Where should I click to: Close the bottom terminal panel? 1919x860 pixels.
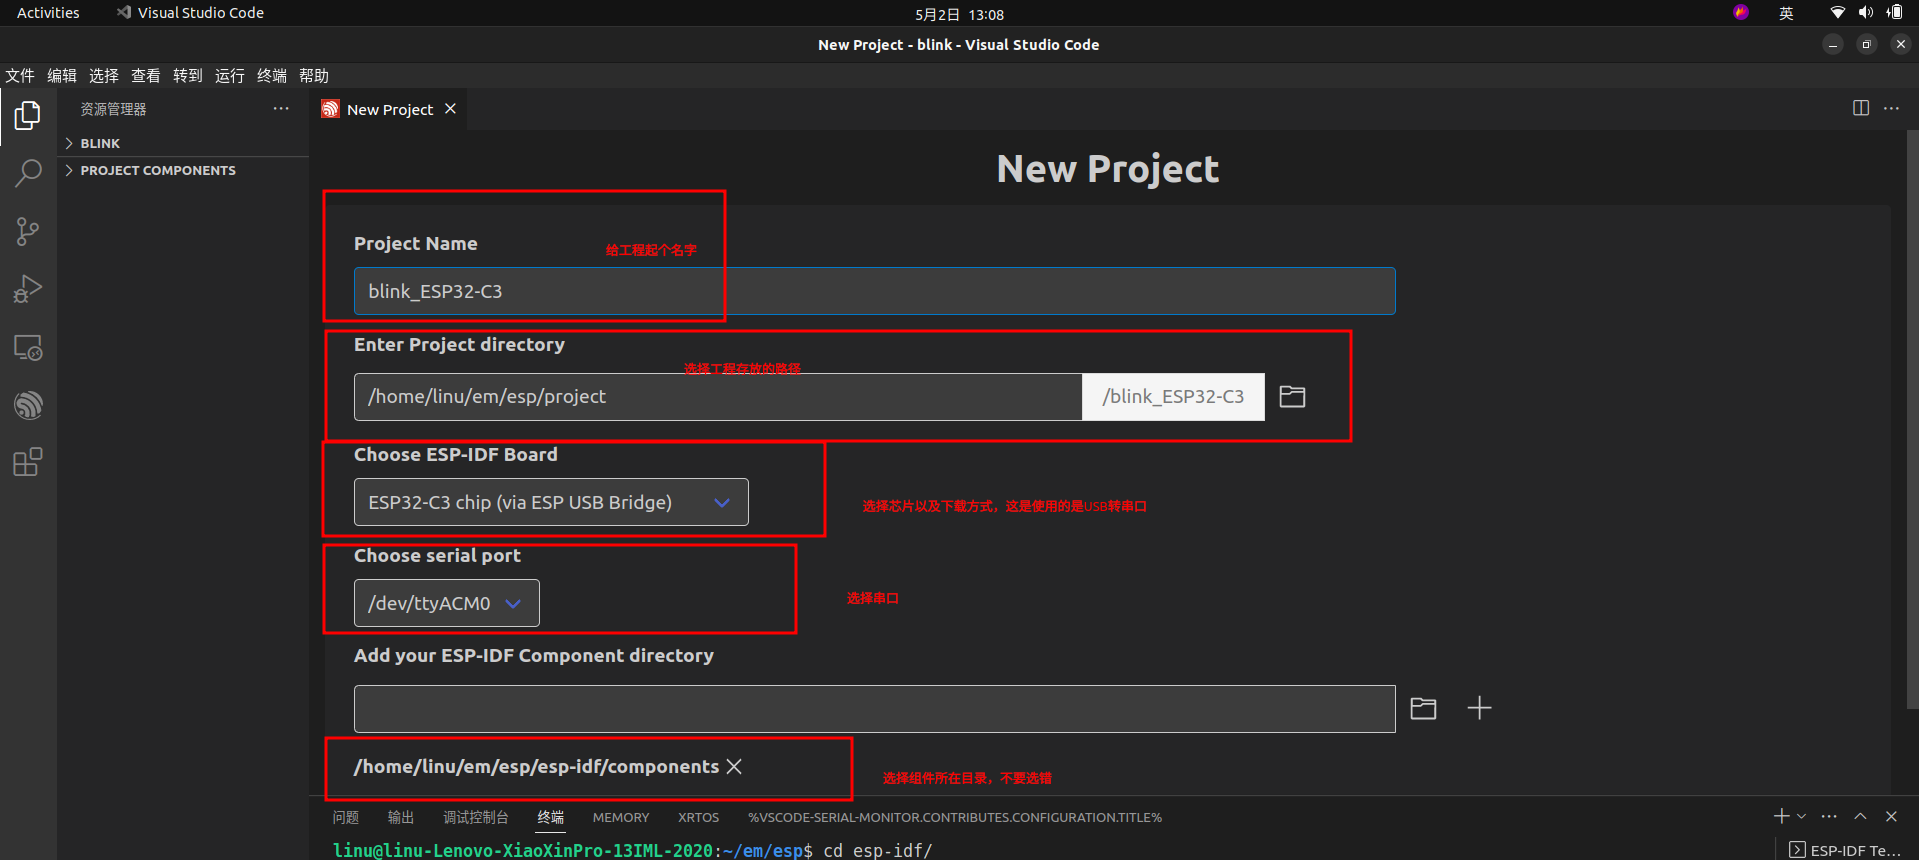click(x=1891, y=816)
